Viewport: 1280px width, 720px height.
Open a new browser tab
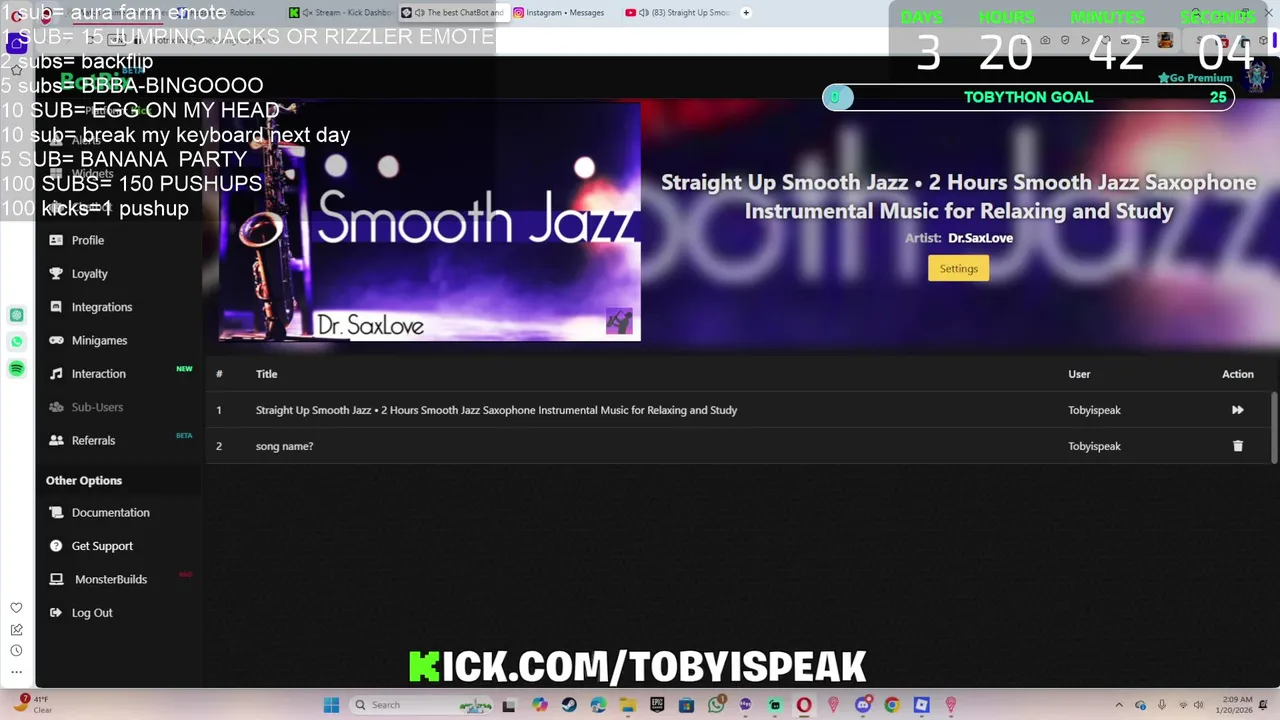click(x=746, y=13)
